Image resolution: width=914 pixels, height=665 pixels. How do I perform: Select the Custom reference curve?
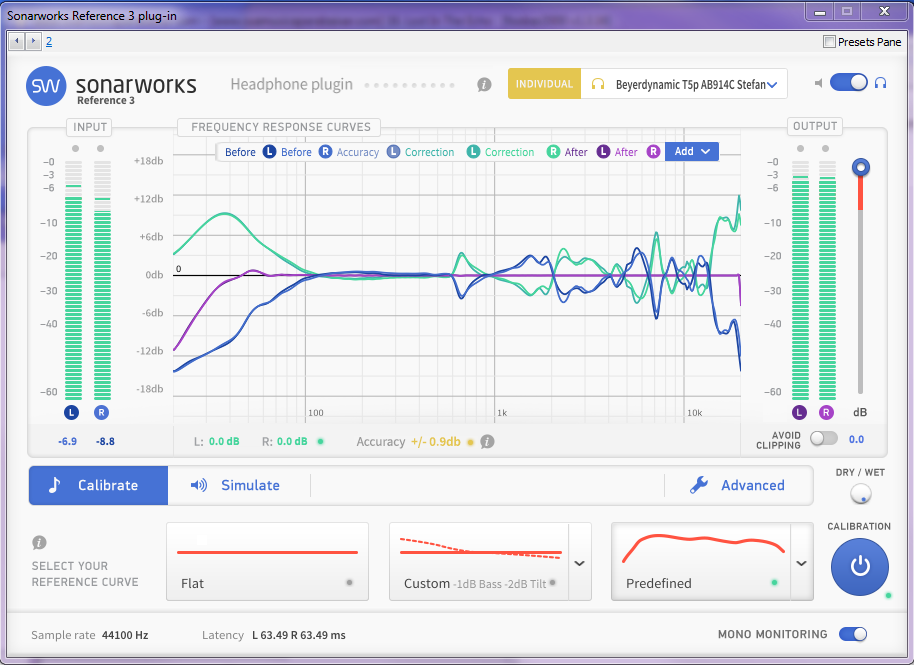tap(479, 562)
